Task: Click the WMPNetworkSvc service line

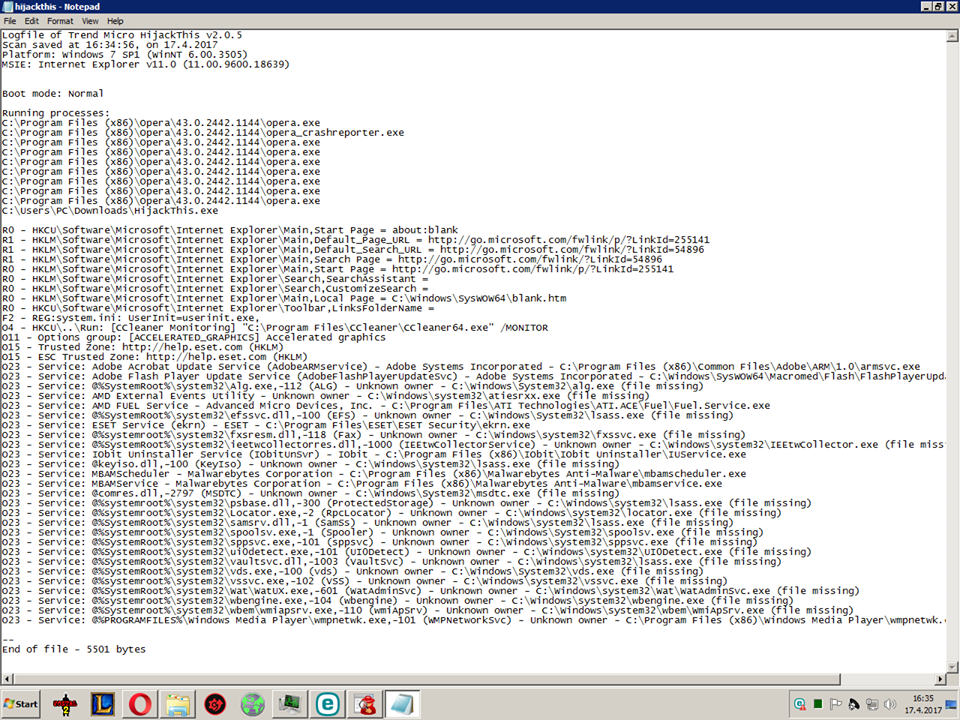Action: point(473,620)
